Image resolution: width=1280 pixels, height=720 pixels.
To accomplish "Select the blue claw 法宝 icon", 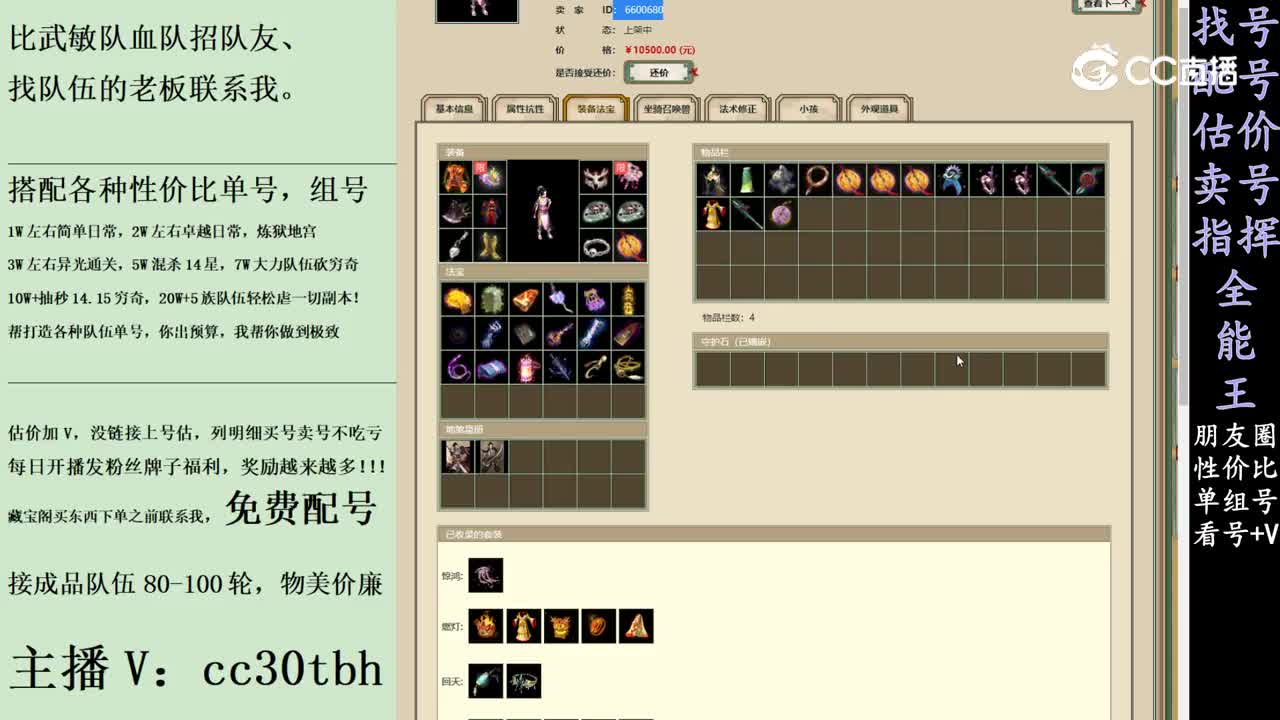I will [x=492, y=332].
